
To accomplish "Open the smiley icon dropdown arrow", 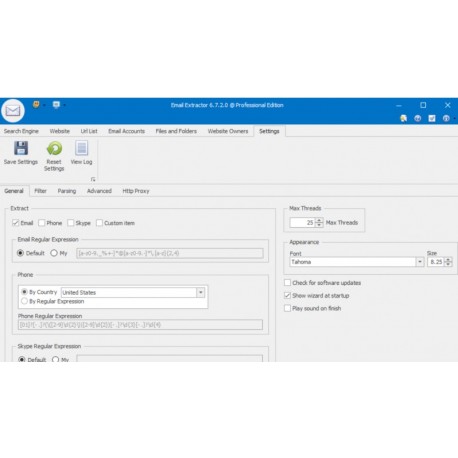I will (x=44, y=105).
